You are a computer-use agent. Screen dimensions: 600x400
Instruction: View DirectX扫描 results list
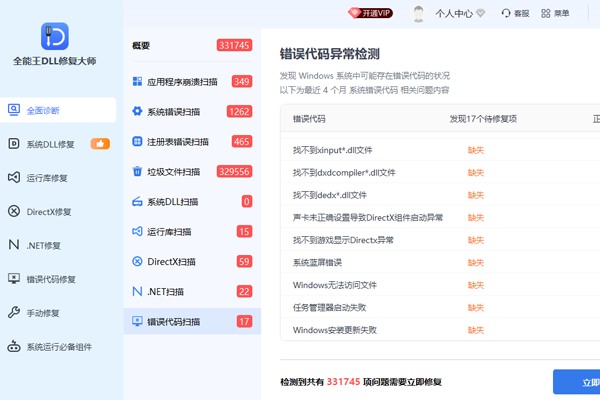point(192,261)
